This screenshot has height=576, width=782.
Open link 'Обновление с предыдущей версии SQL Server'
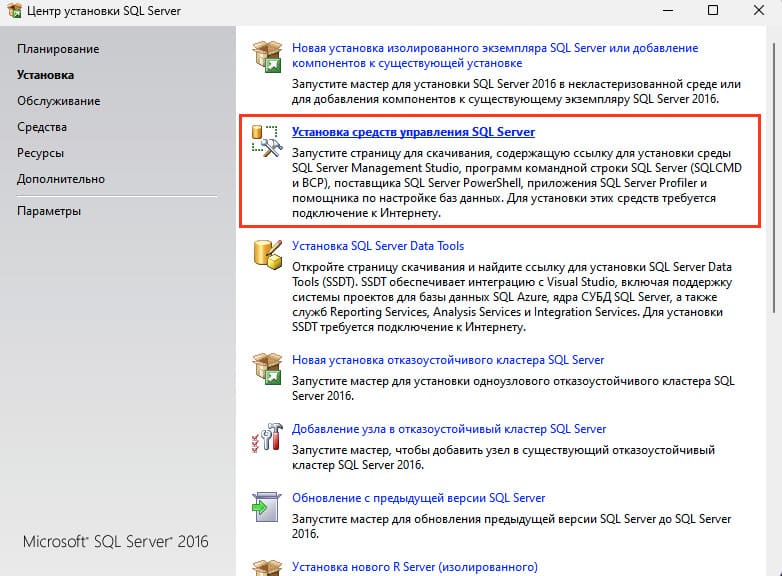pyautogui.click(x=418, y=498)
